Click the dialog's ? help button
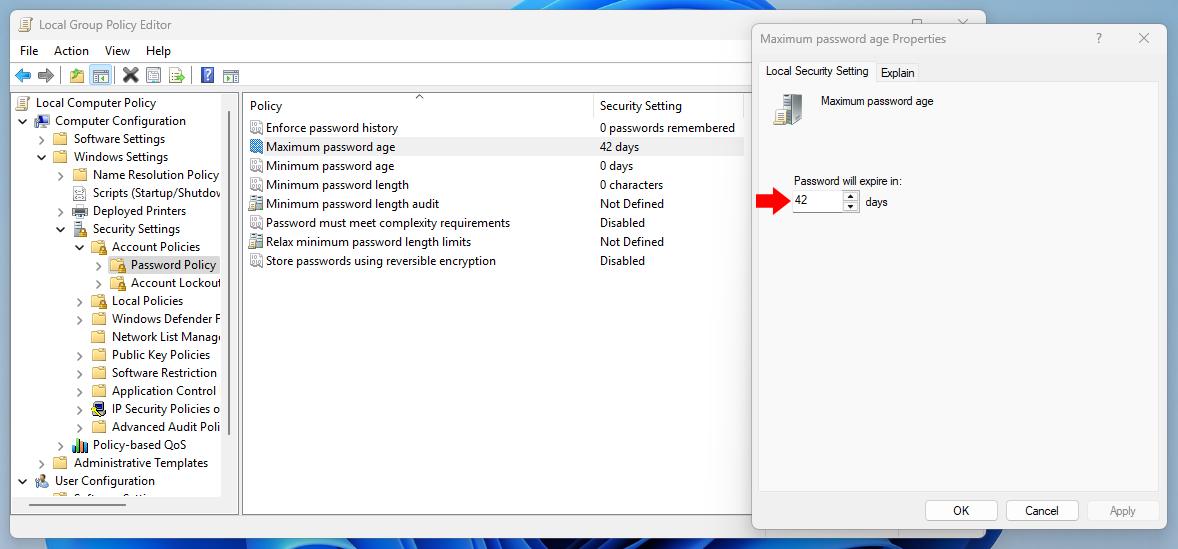 1099,38
